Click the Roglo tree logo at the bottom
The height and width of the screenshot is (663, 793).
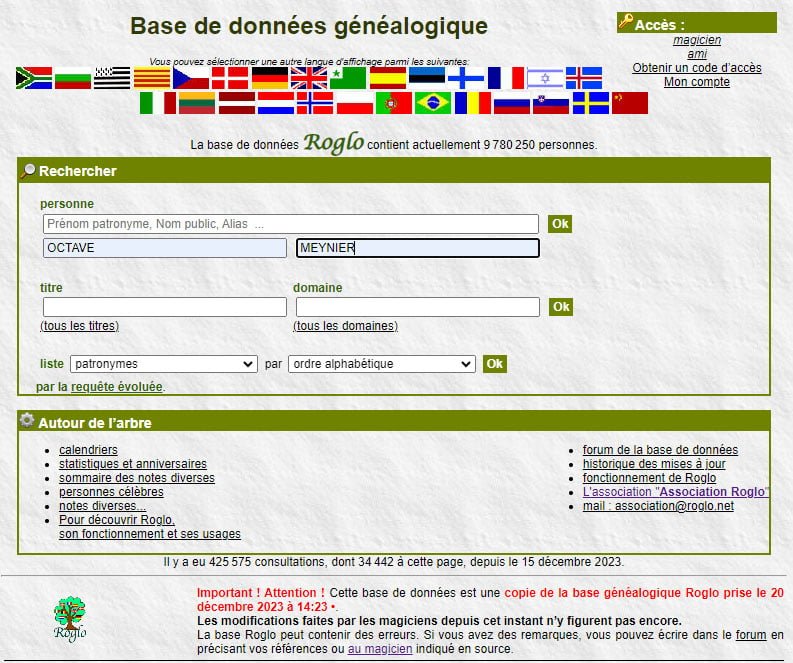coord(70,619)
